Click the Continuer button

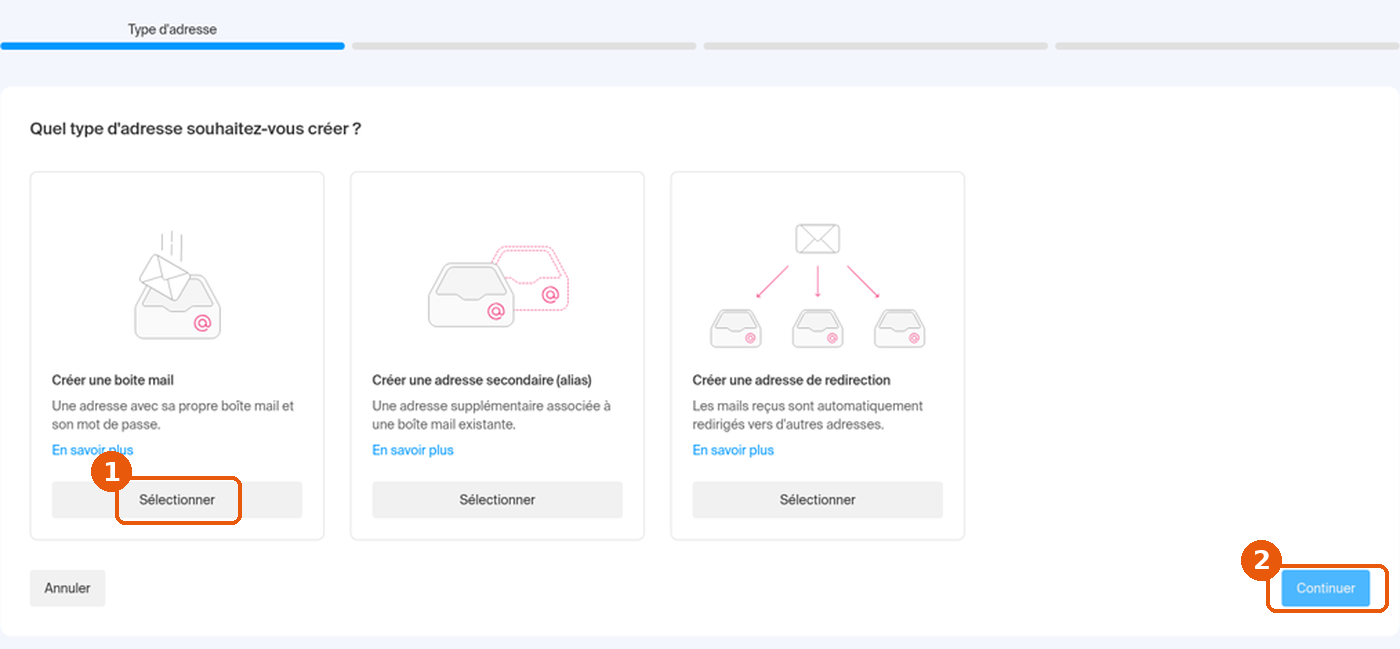click(x=1326, y=588)
